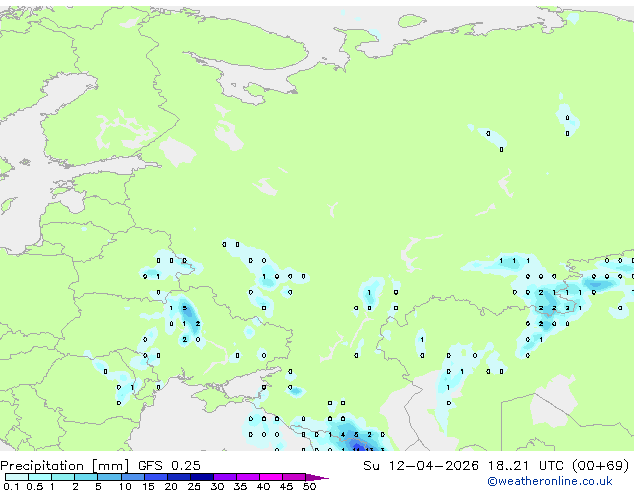The image size is (634, 490).
Task: Open the weatheronline.co.uk copyright link
Action: (550, 481)
